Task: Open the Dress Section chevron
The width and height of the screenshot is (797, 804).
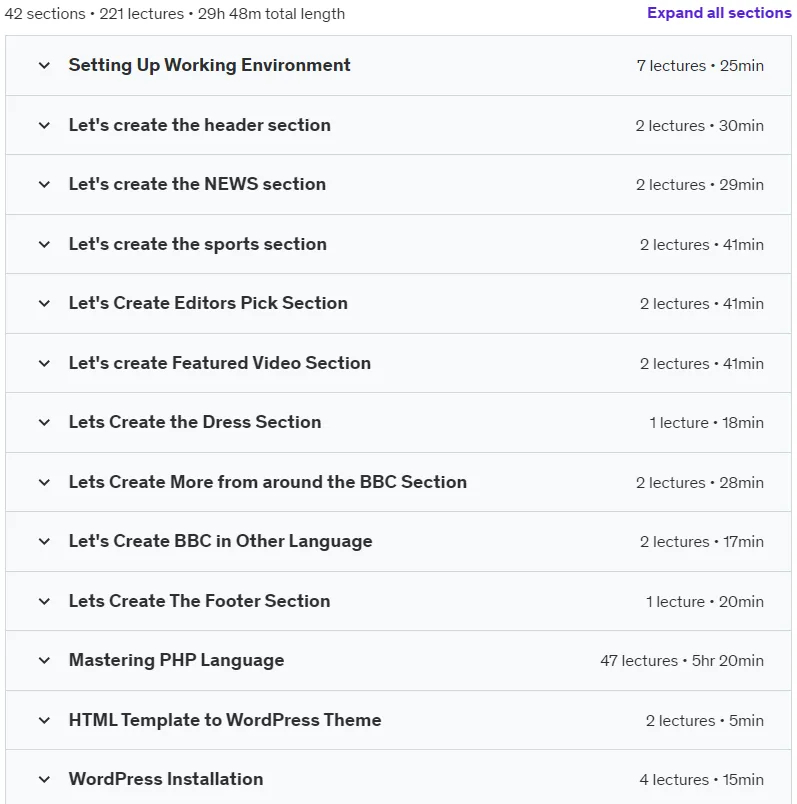Action: 45,423
